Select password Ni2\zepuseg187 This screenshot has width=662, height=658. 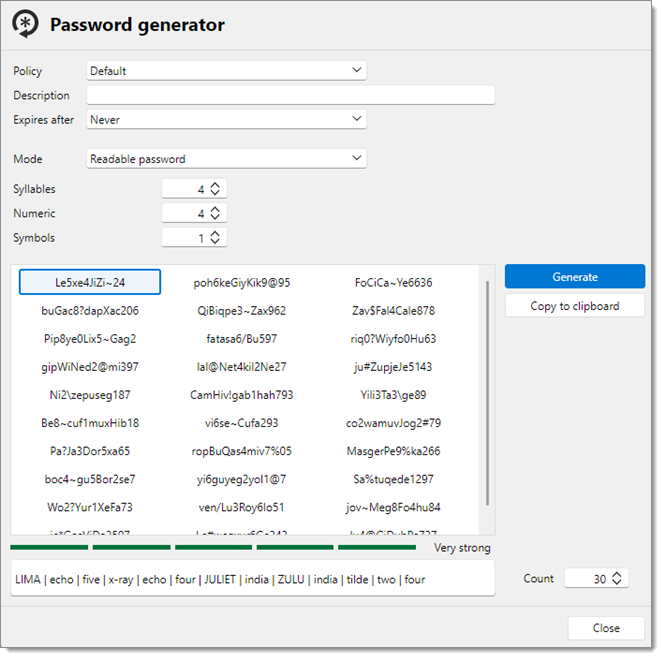[90, 395]
